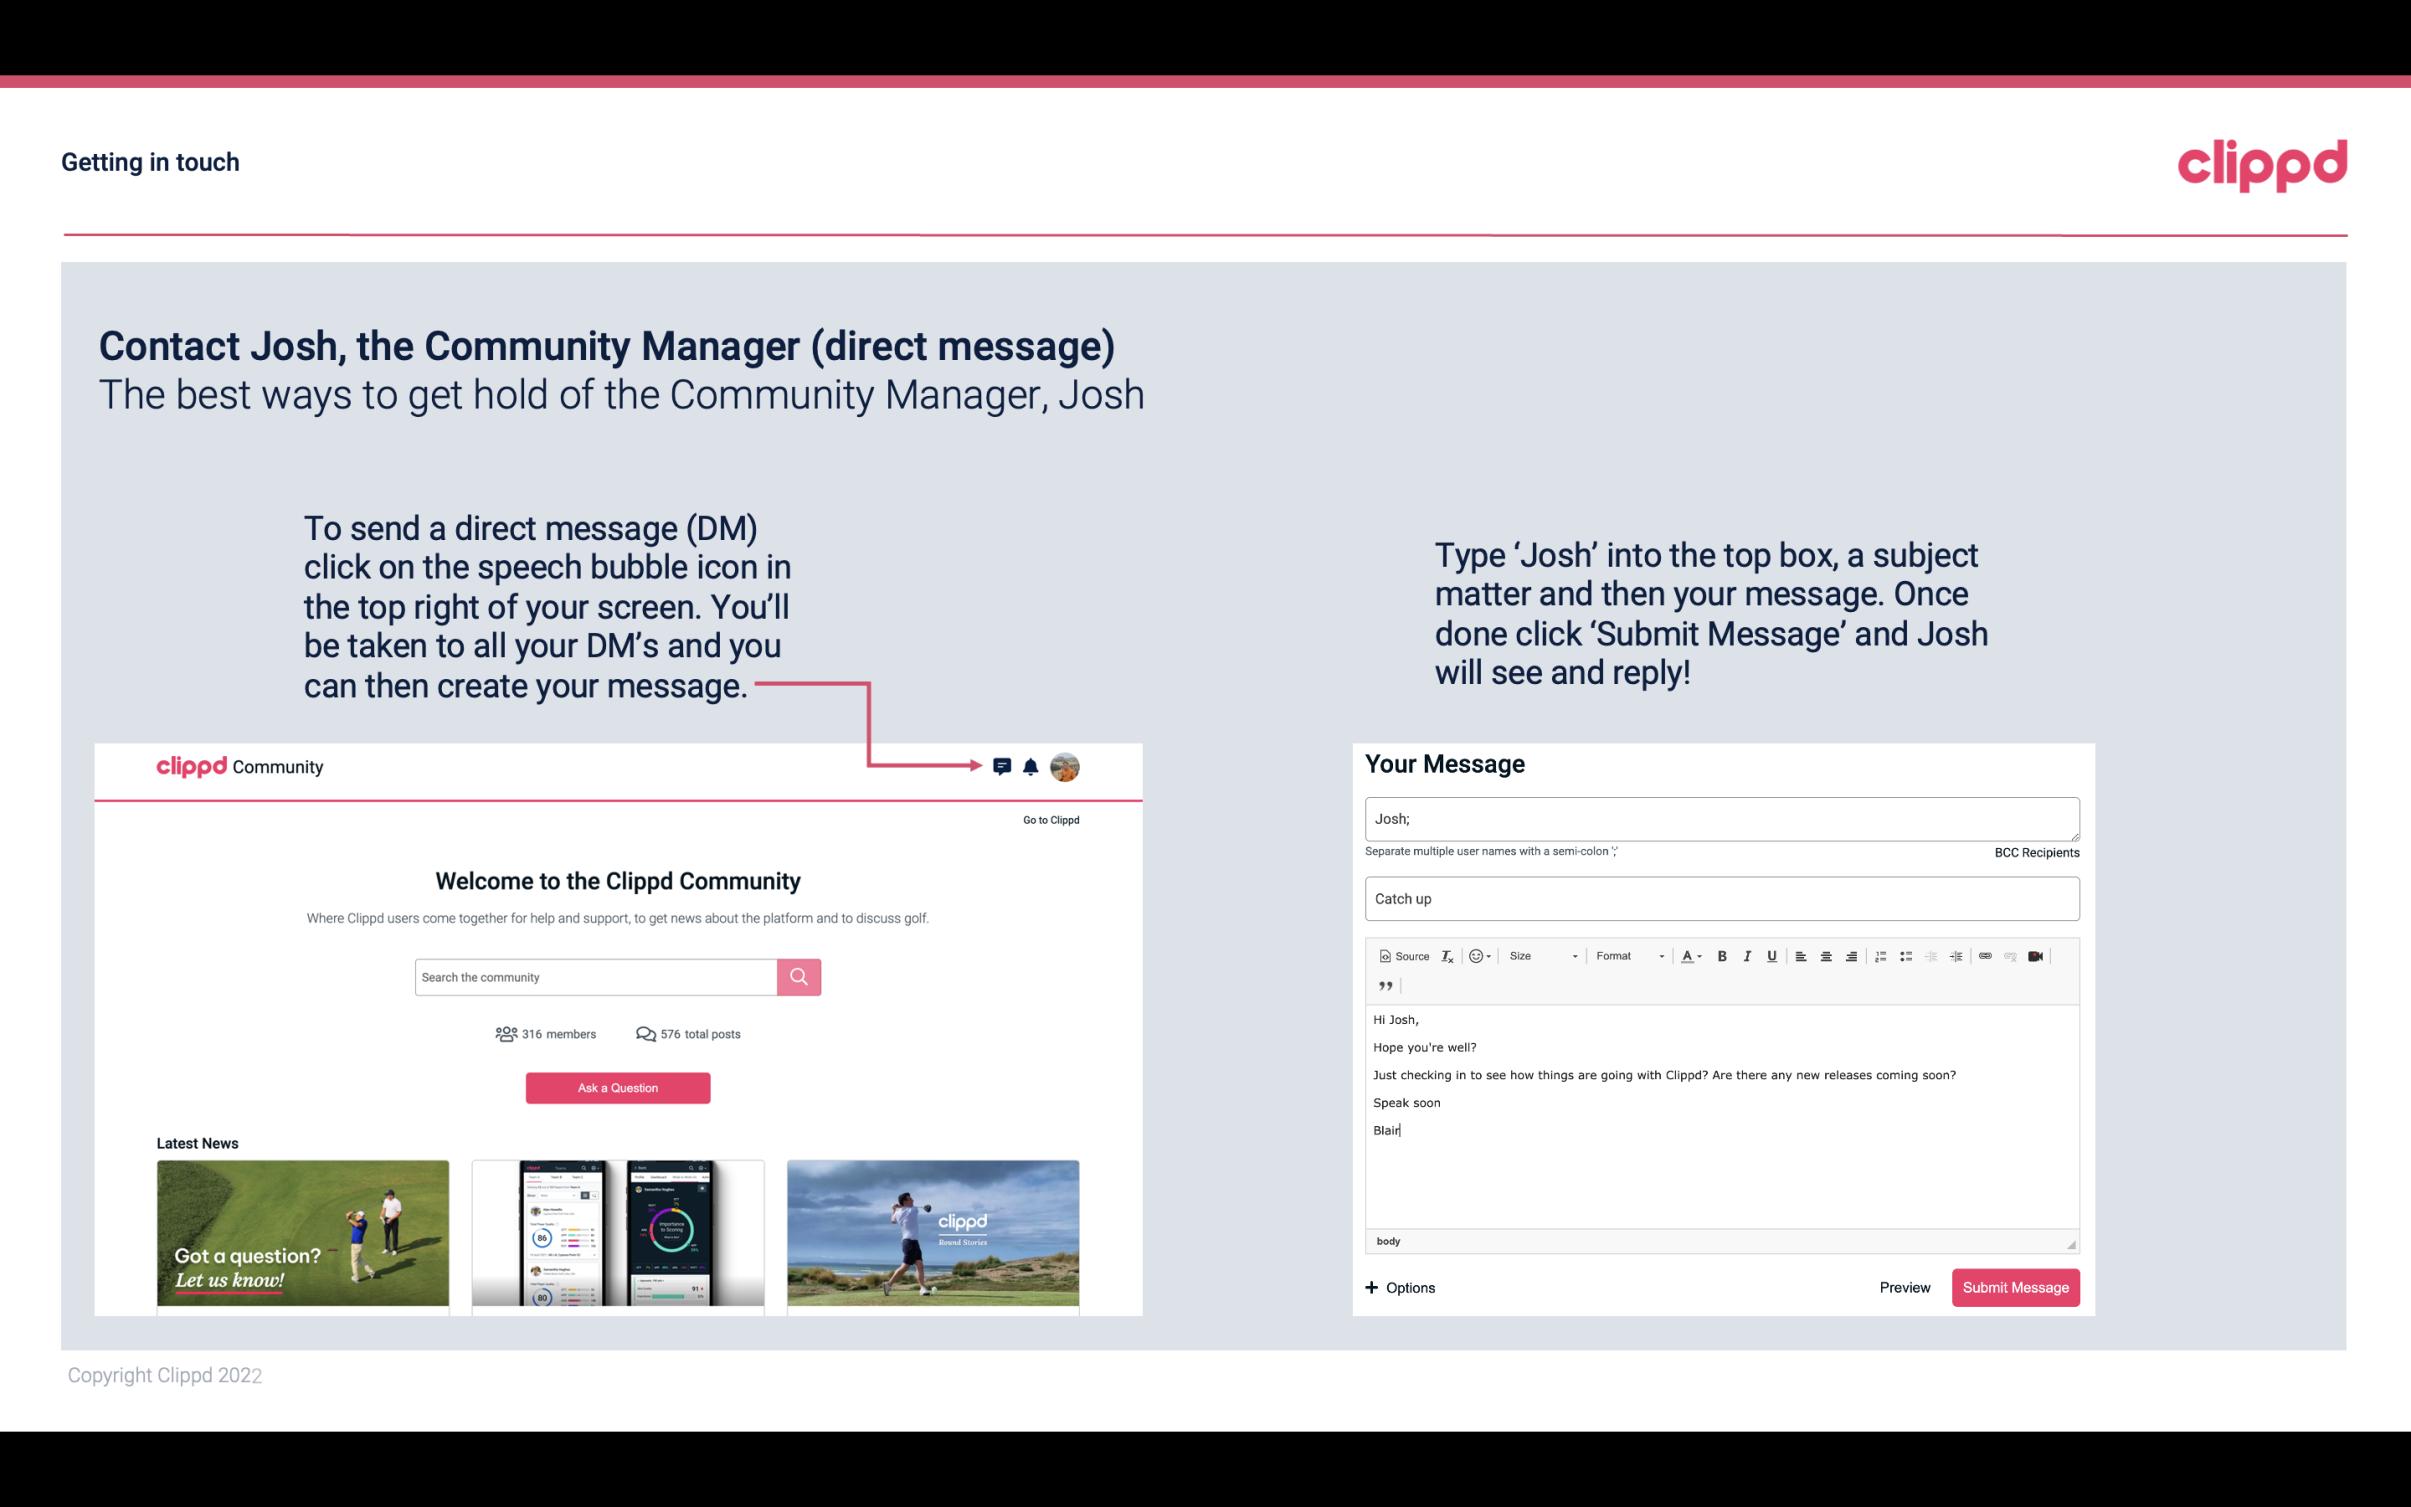Click the Ask a Question button
This screenshot has height=1507, width=2411.
click(x=618, y=1087)
